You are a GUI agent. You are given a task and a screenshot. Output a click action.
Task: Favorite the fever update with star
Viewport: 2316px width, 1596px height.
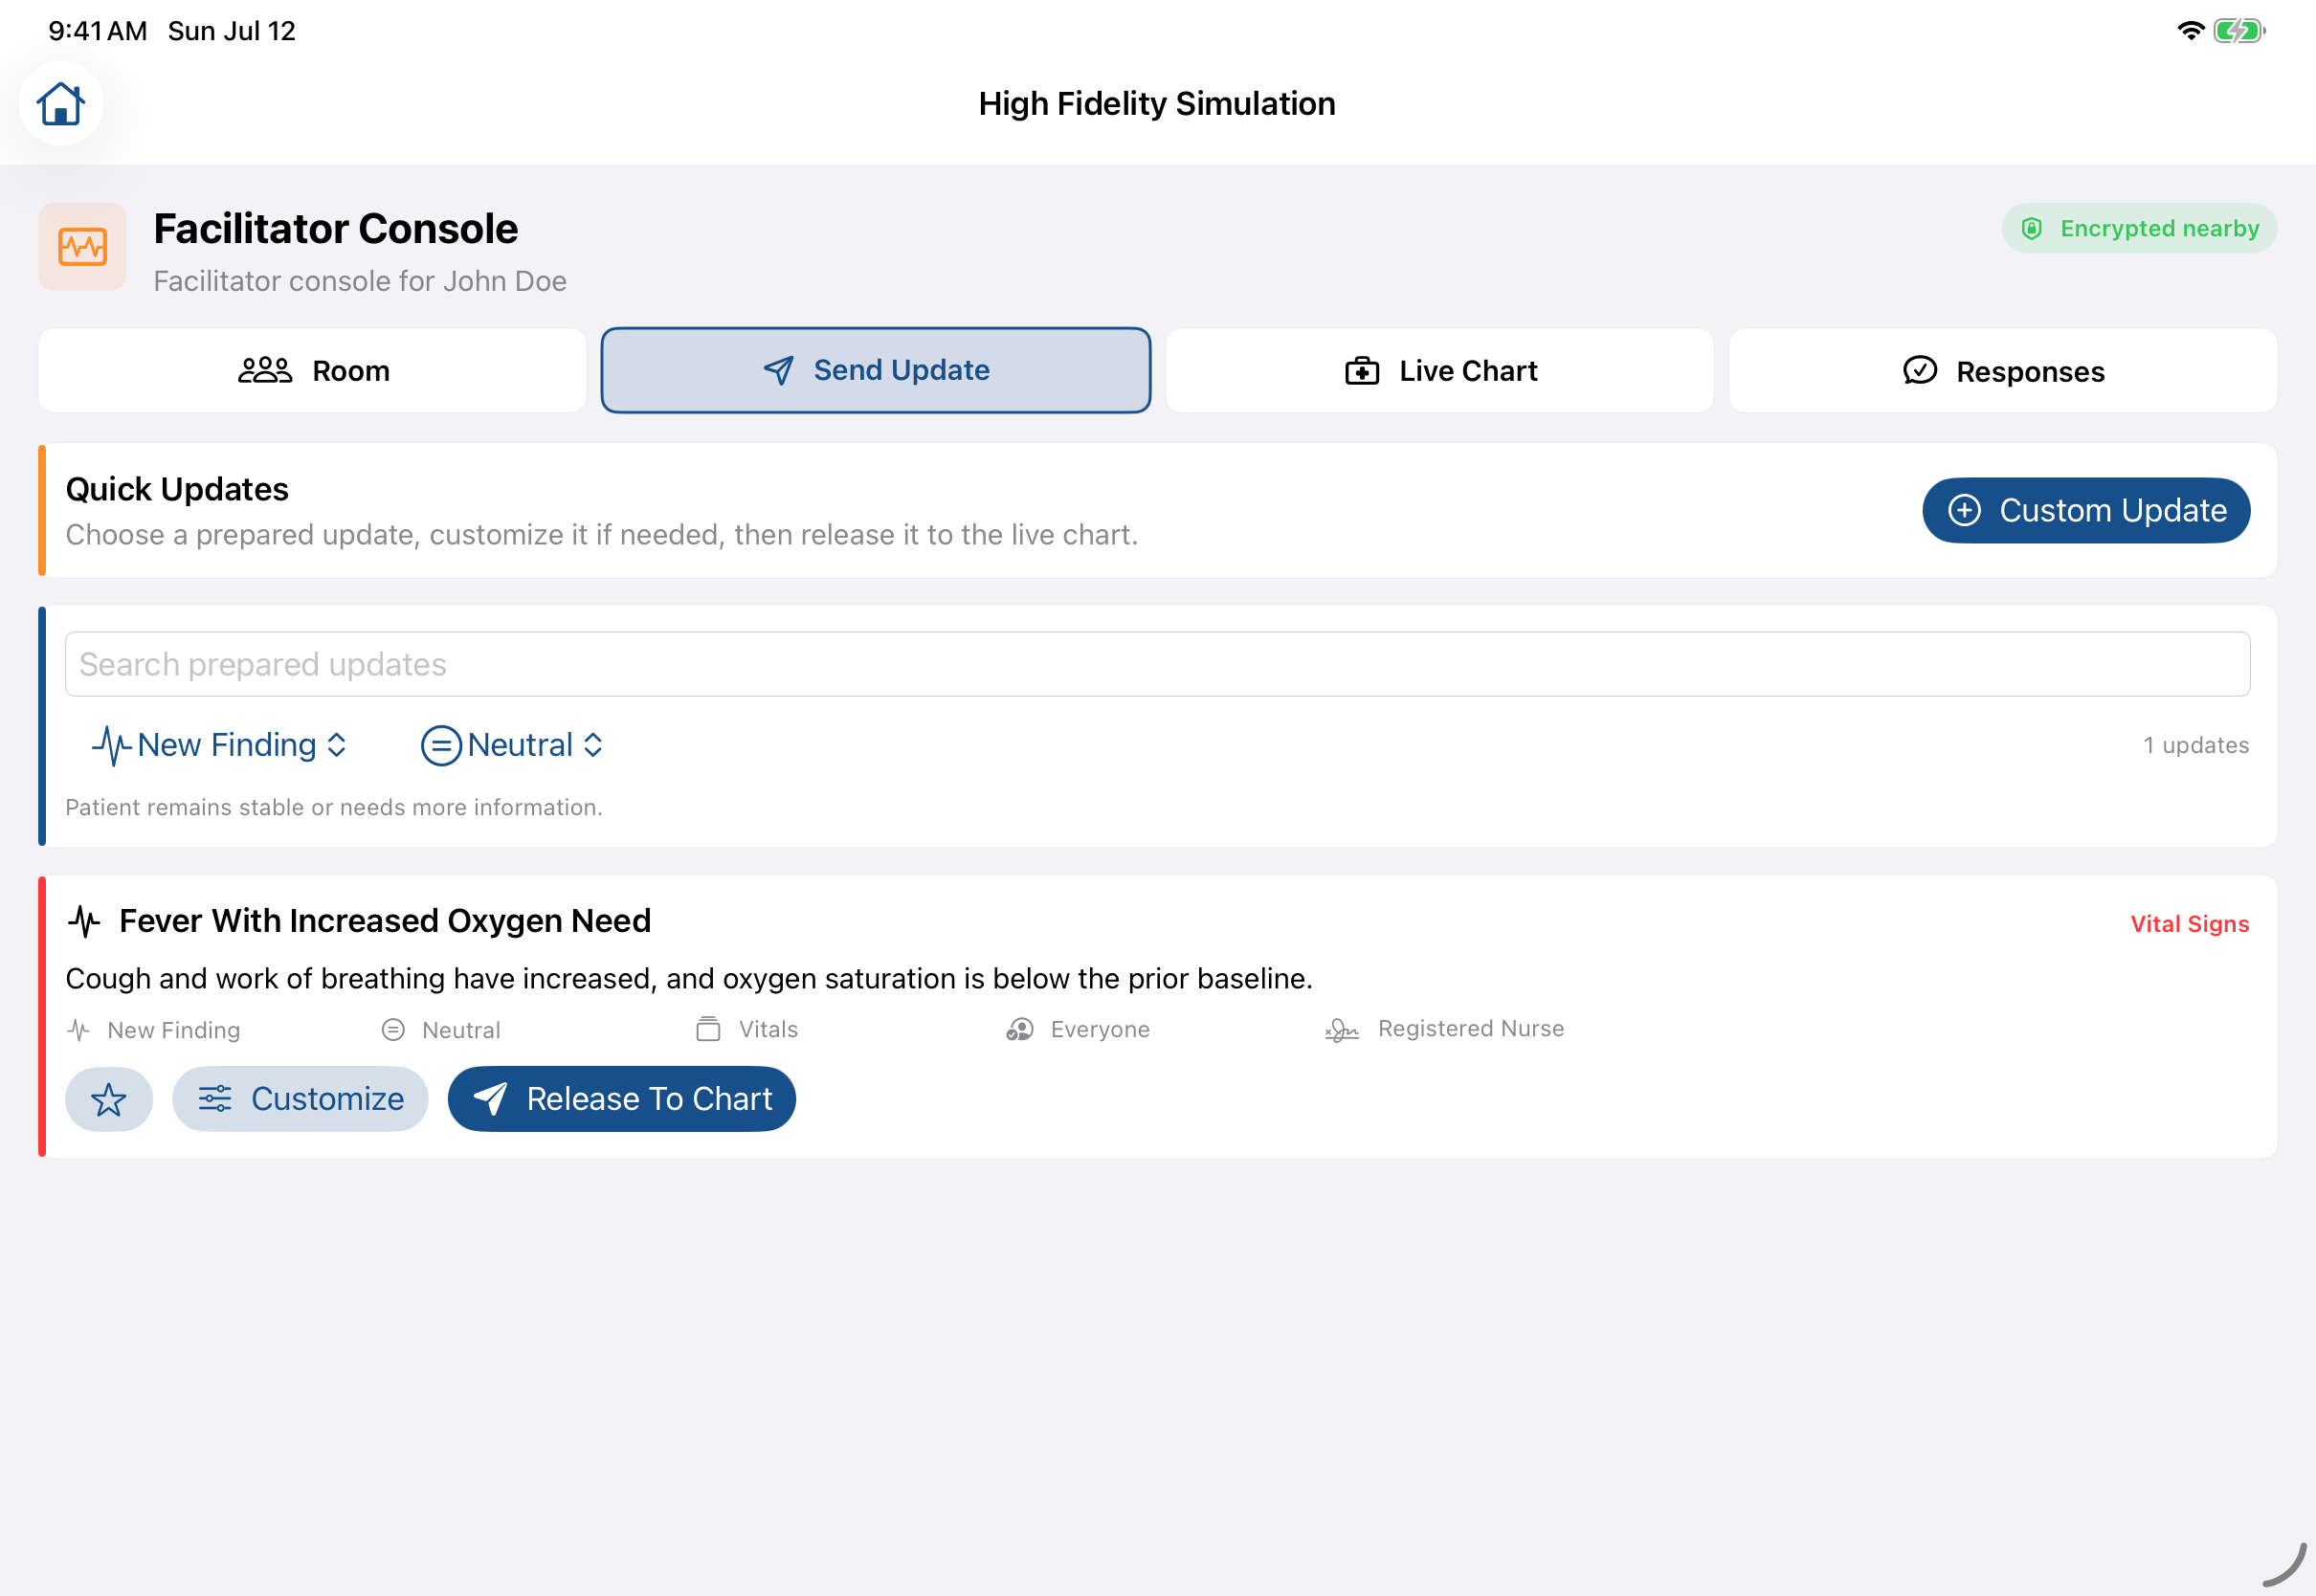(x=109, y=1100)
